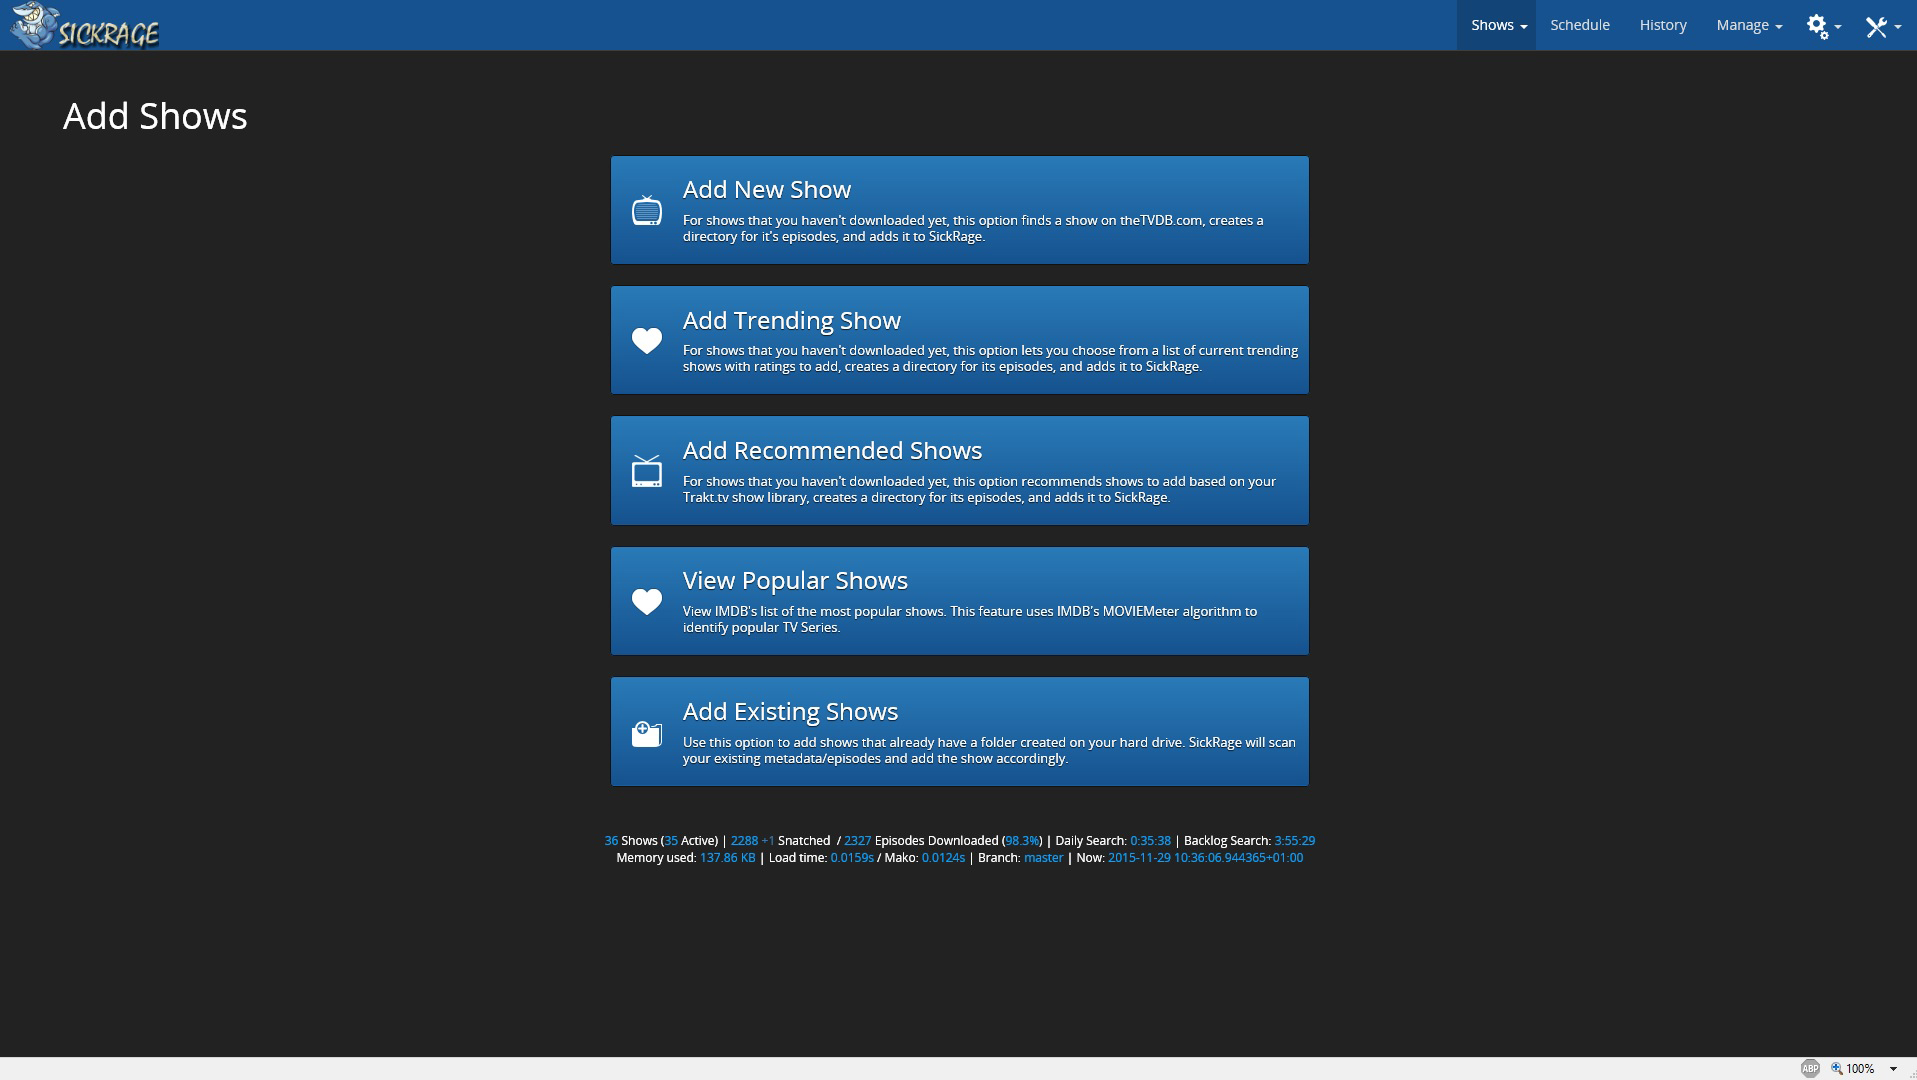Click the SickRage logo
This screenshot has width=1917, height=1080.
pos(85,26)
